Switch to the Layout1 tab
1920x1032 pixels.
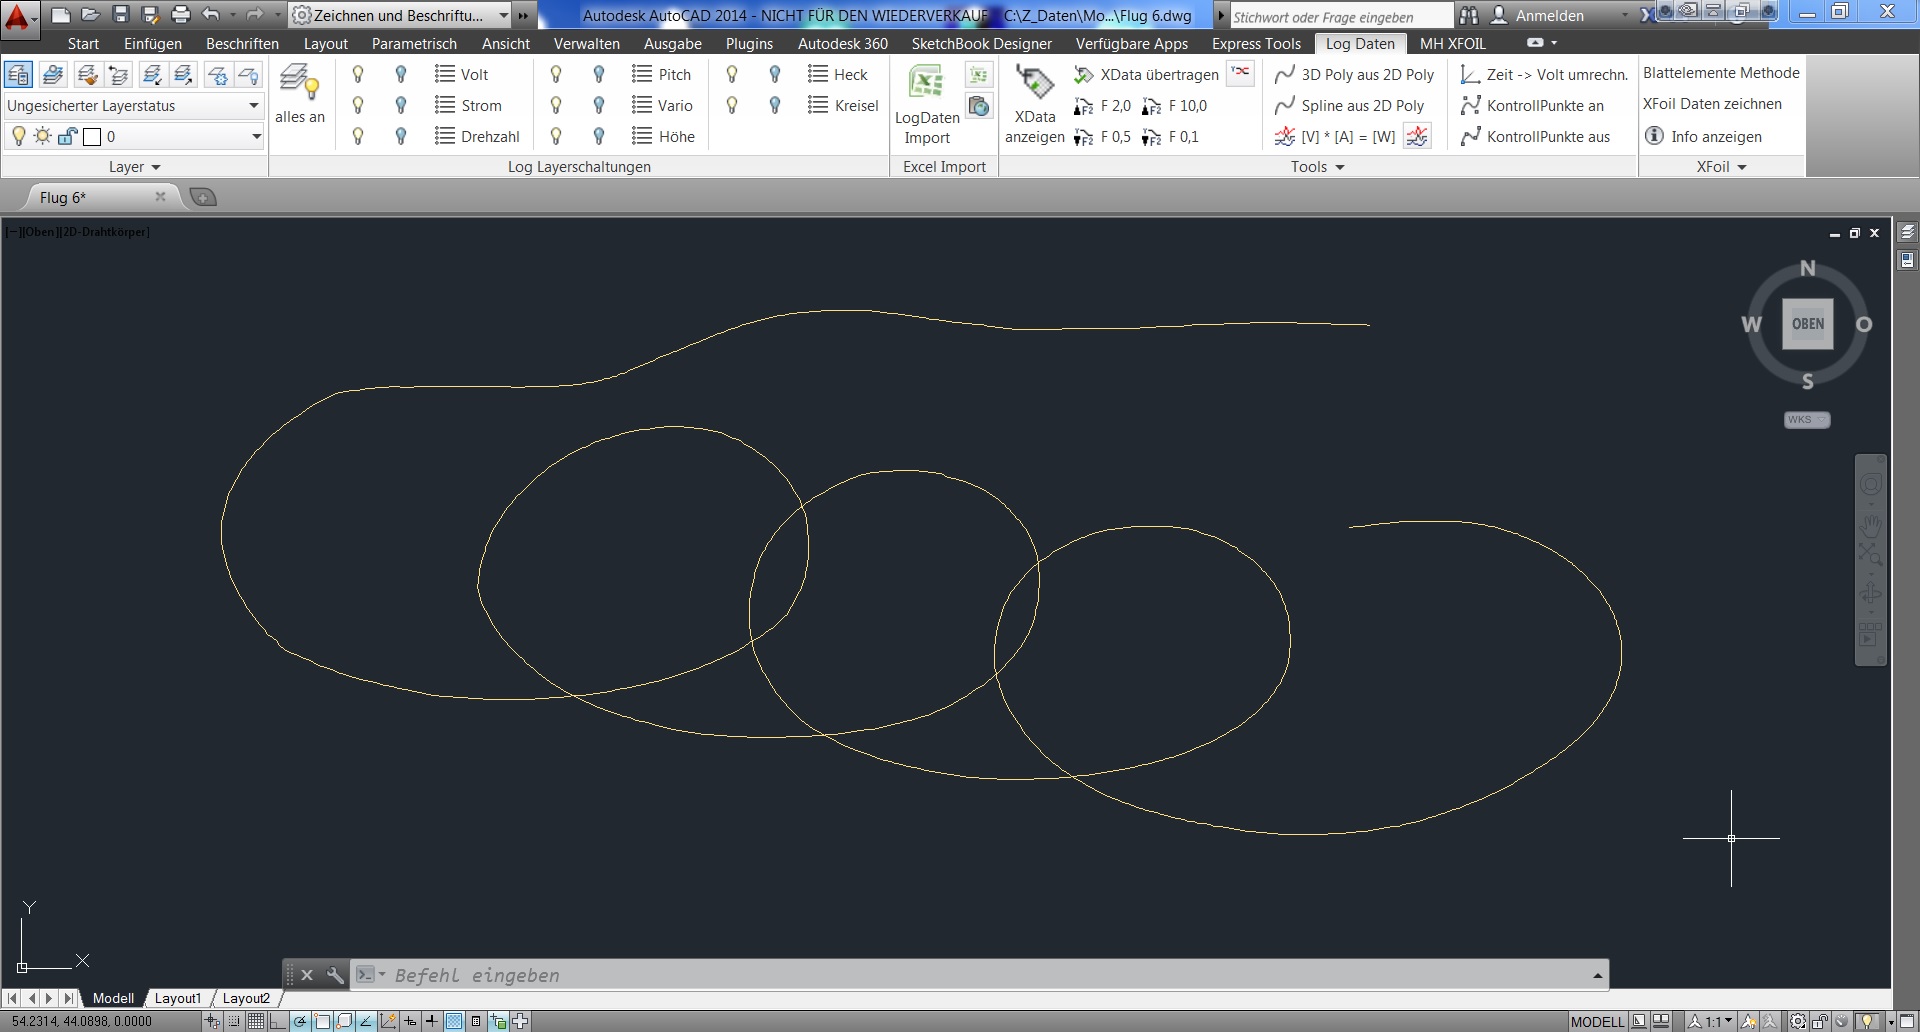[177, 998]
